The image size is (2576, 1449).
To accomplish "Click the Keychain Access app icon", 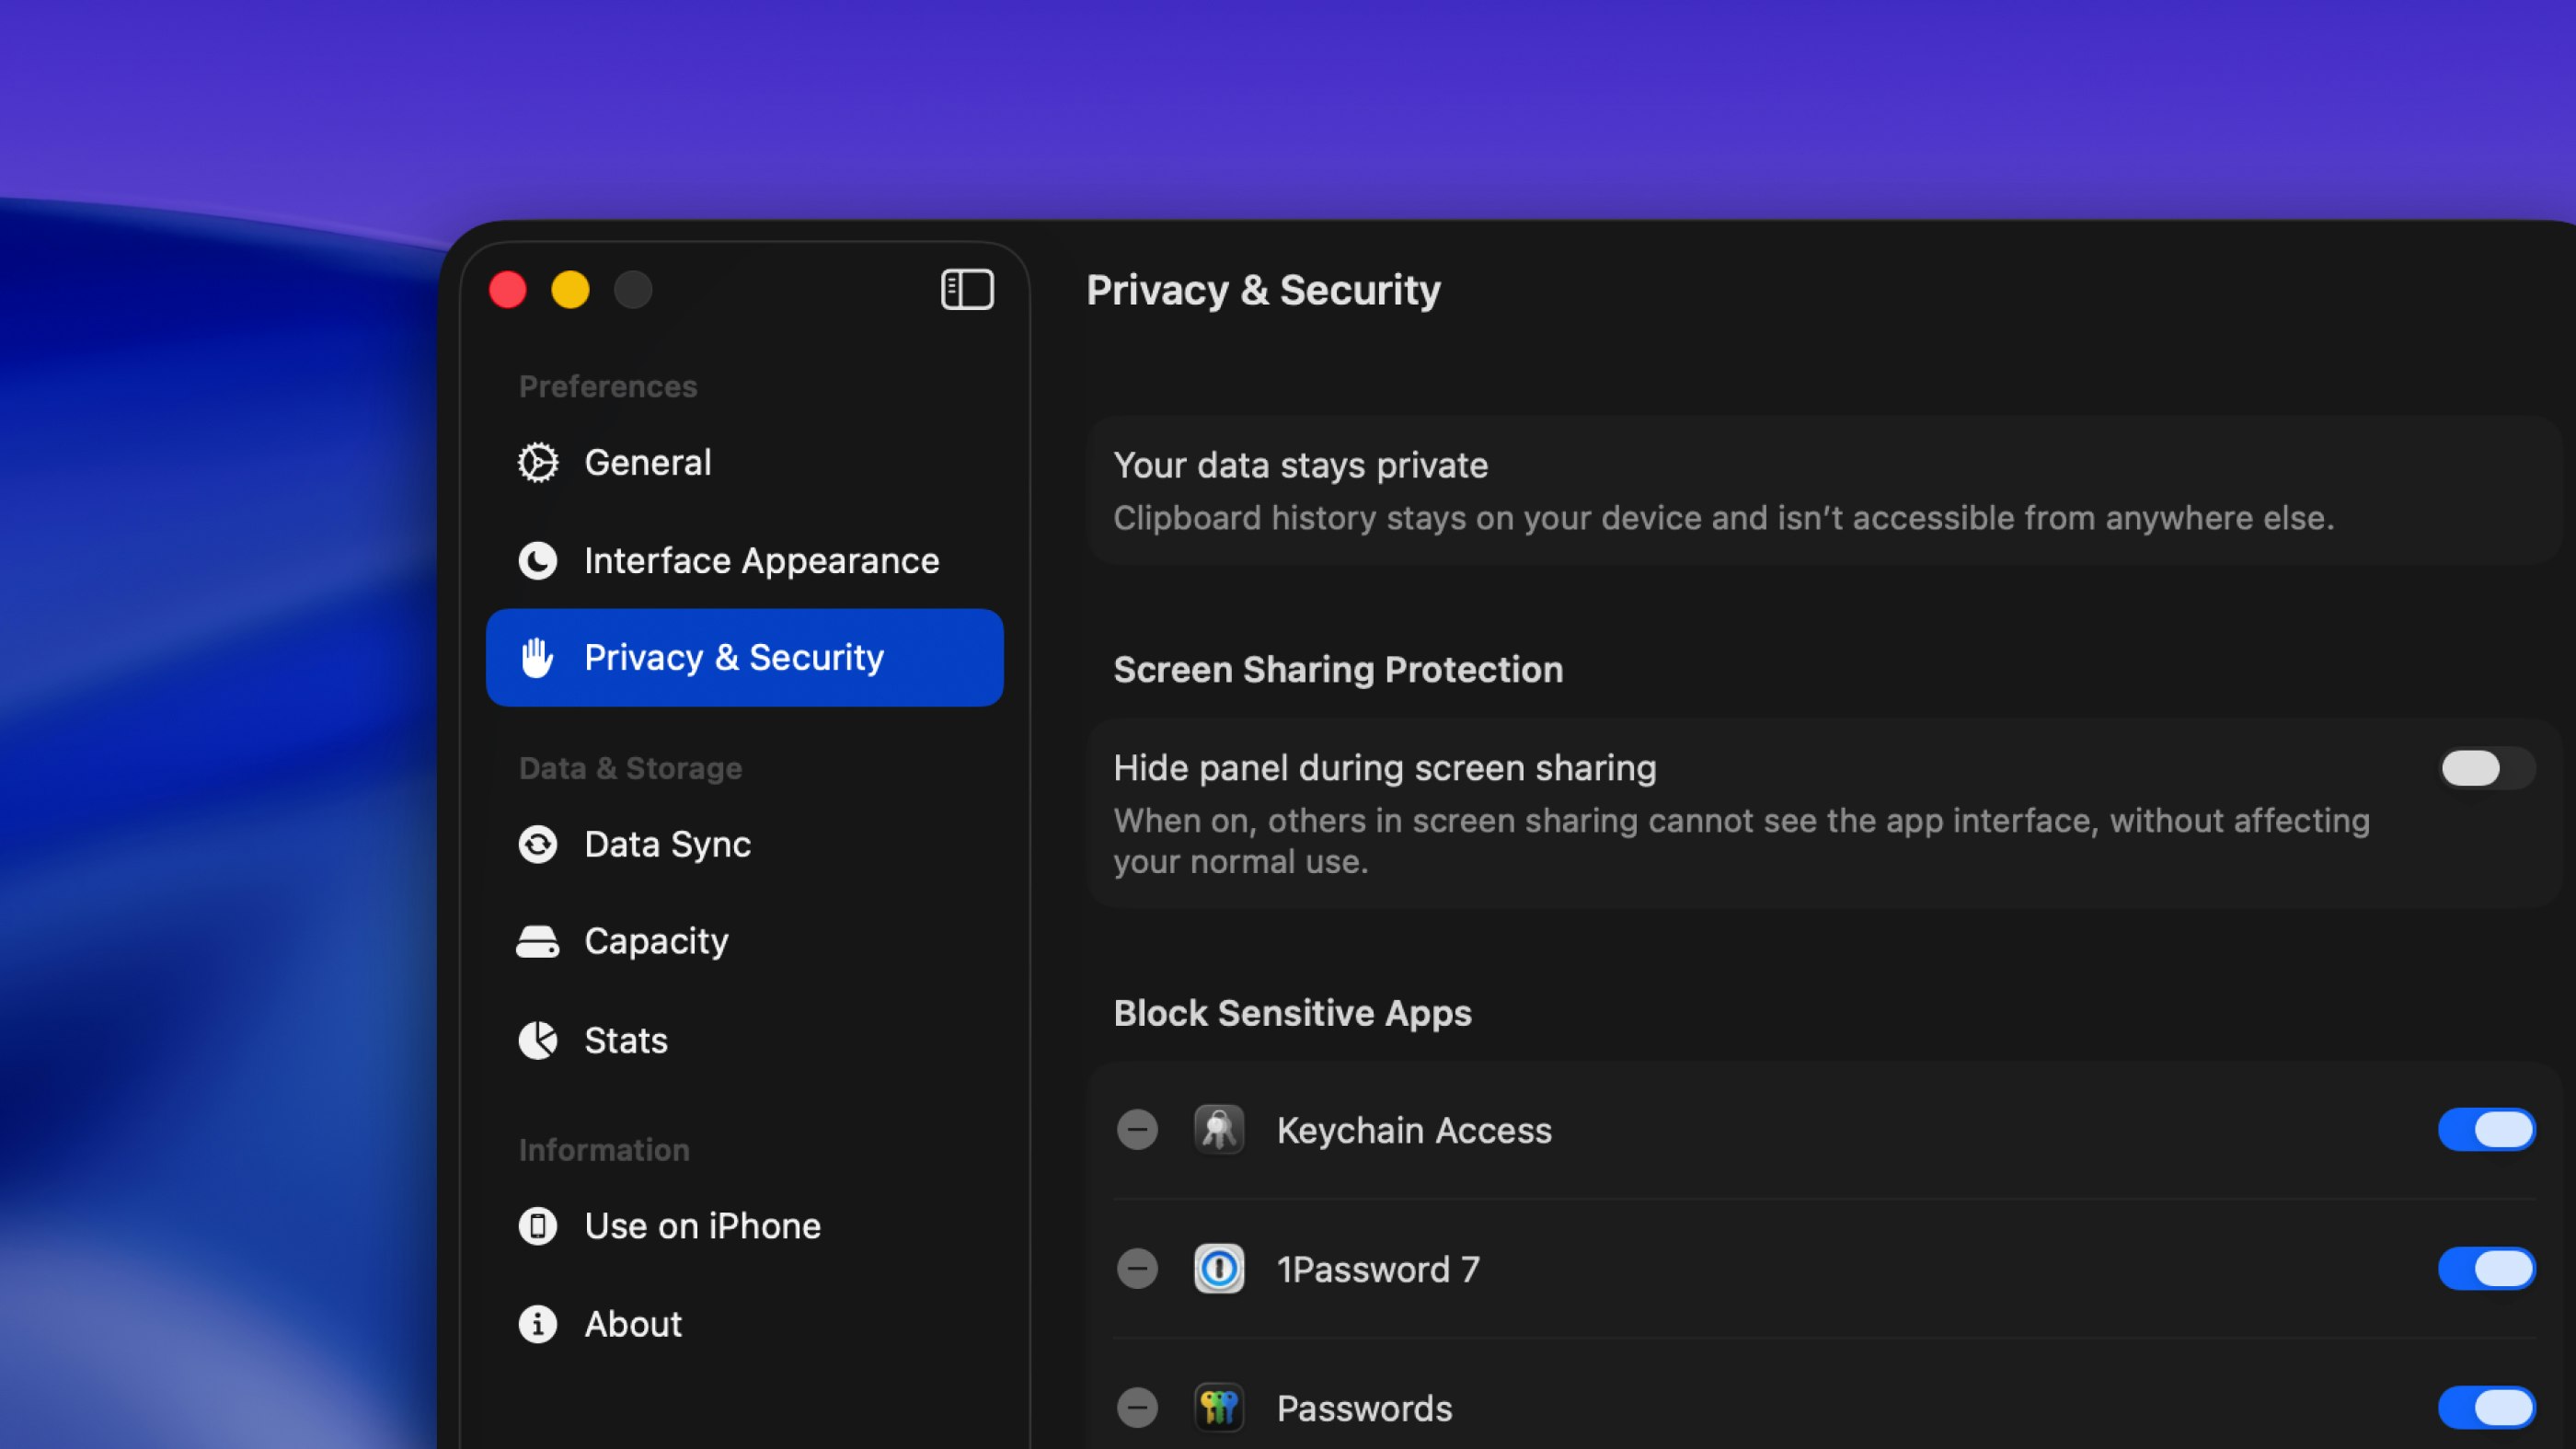I will 1219,1130.
